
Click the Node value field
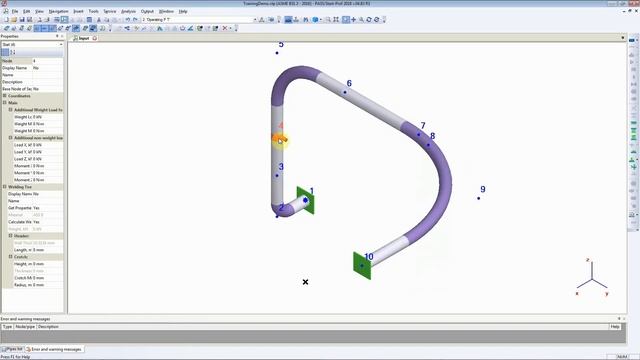tap(47, 61)
